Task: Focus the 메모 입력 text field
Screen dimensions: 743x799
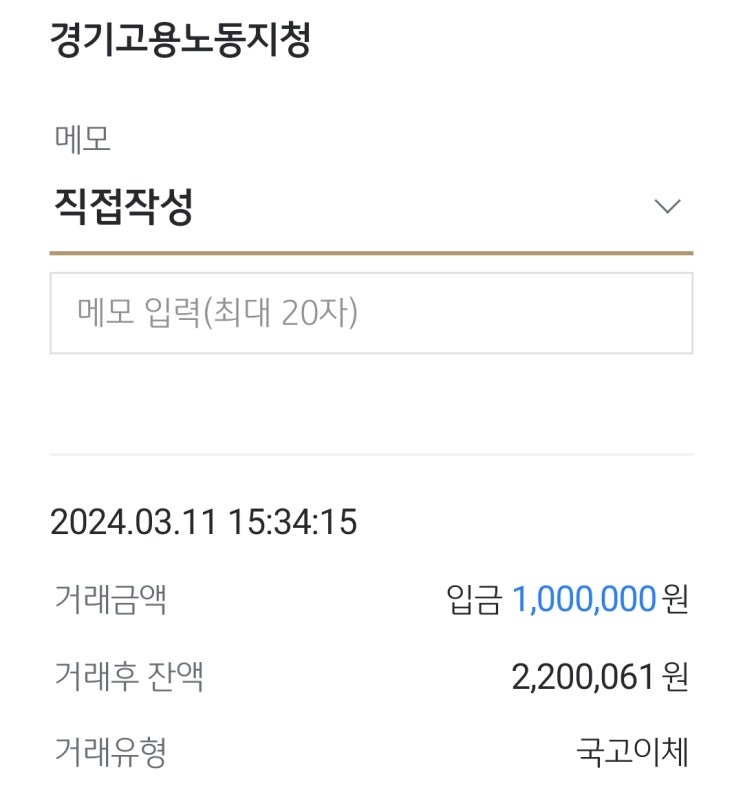Action: 371,313
